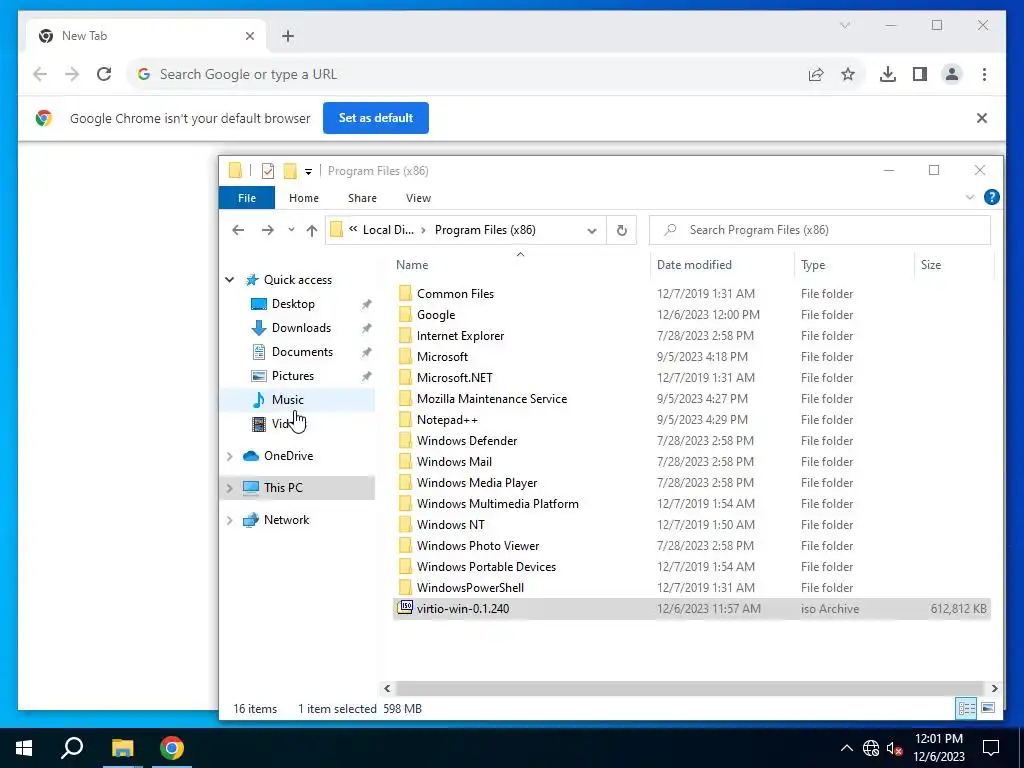
Task: Click the Search Program Files (x86) box
Action: coord(820,230)
